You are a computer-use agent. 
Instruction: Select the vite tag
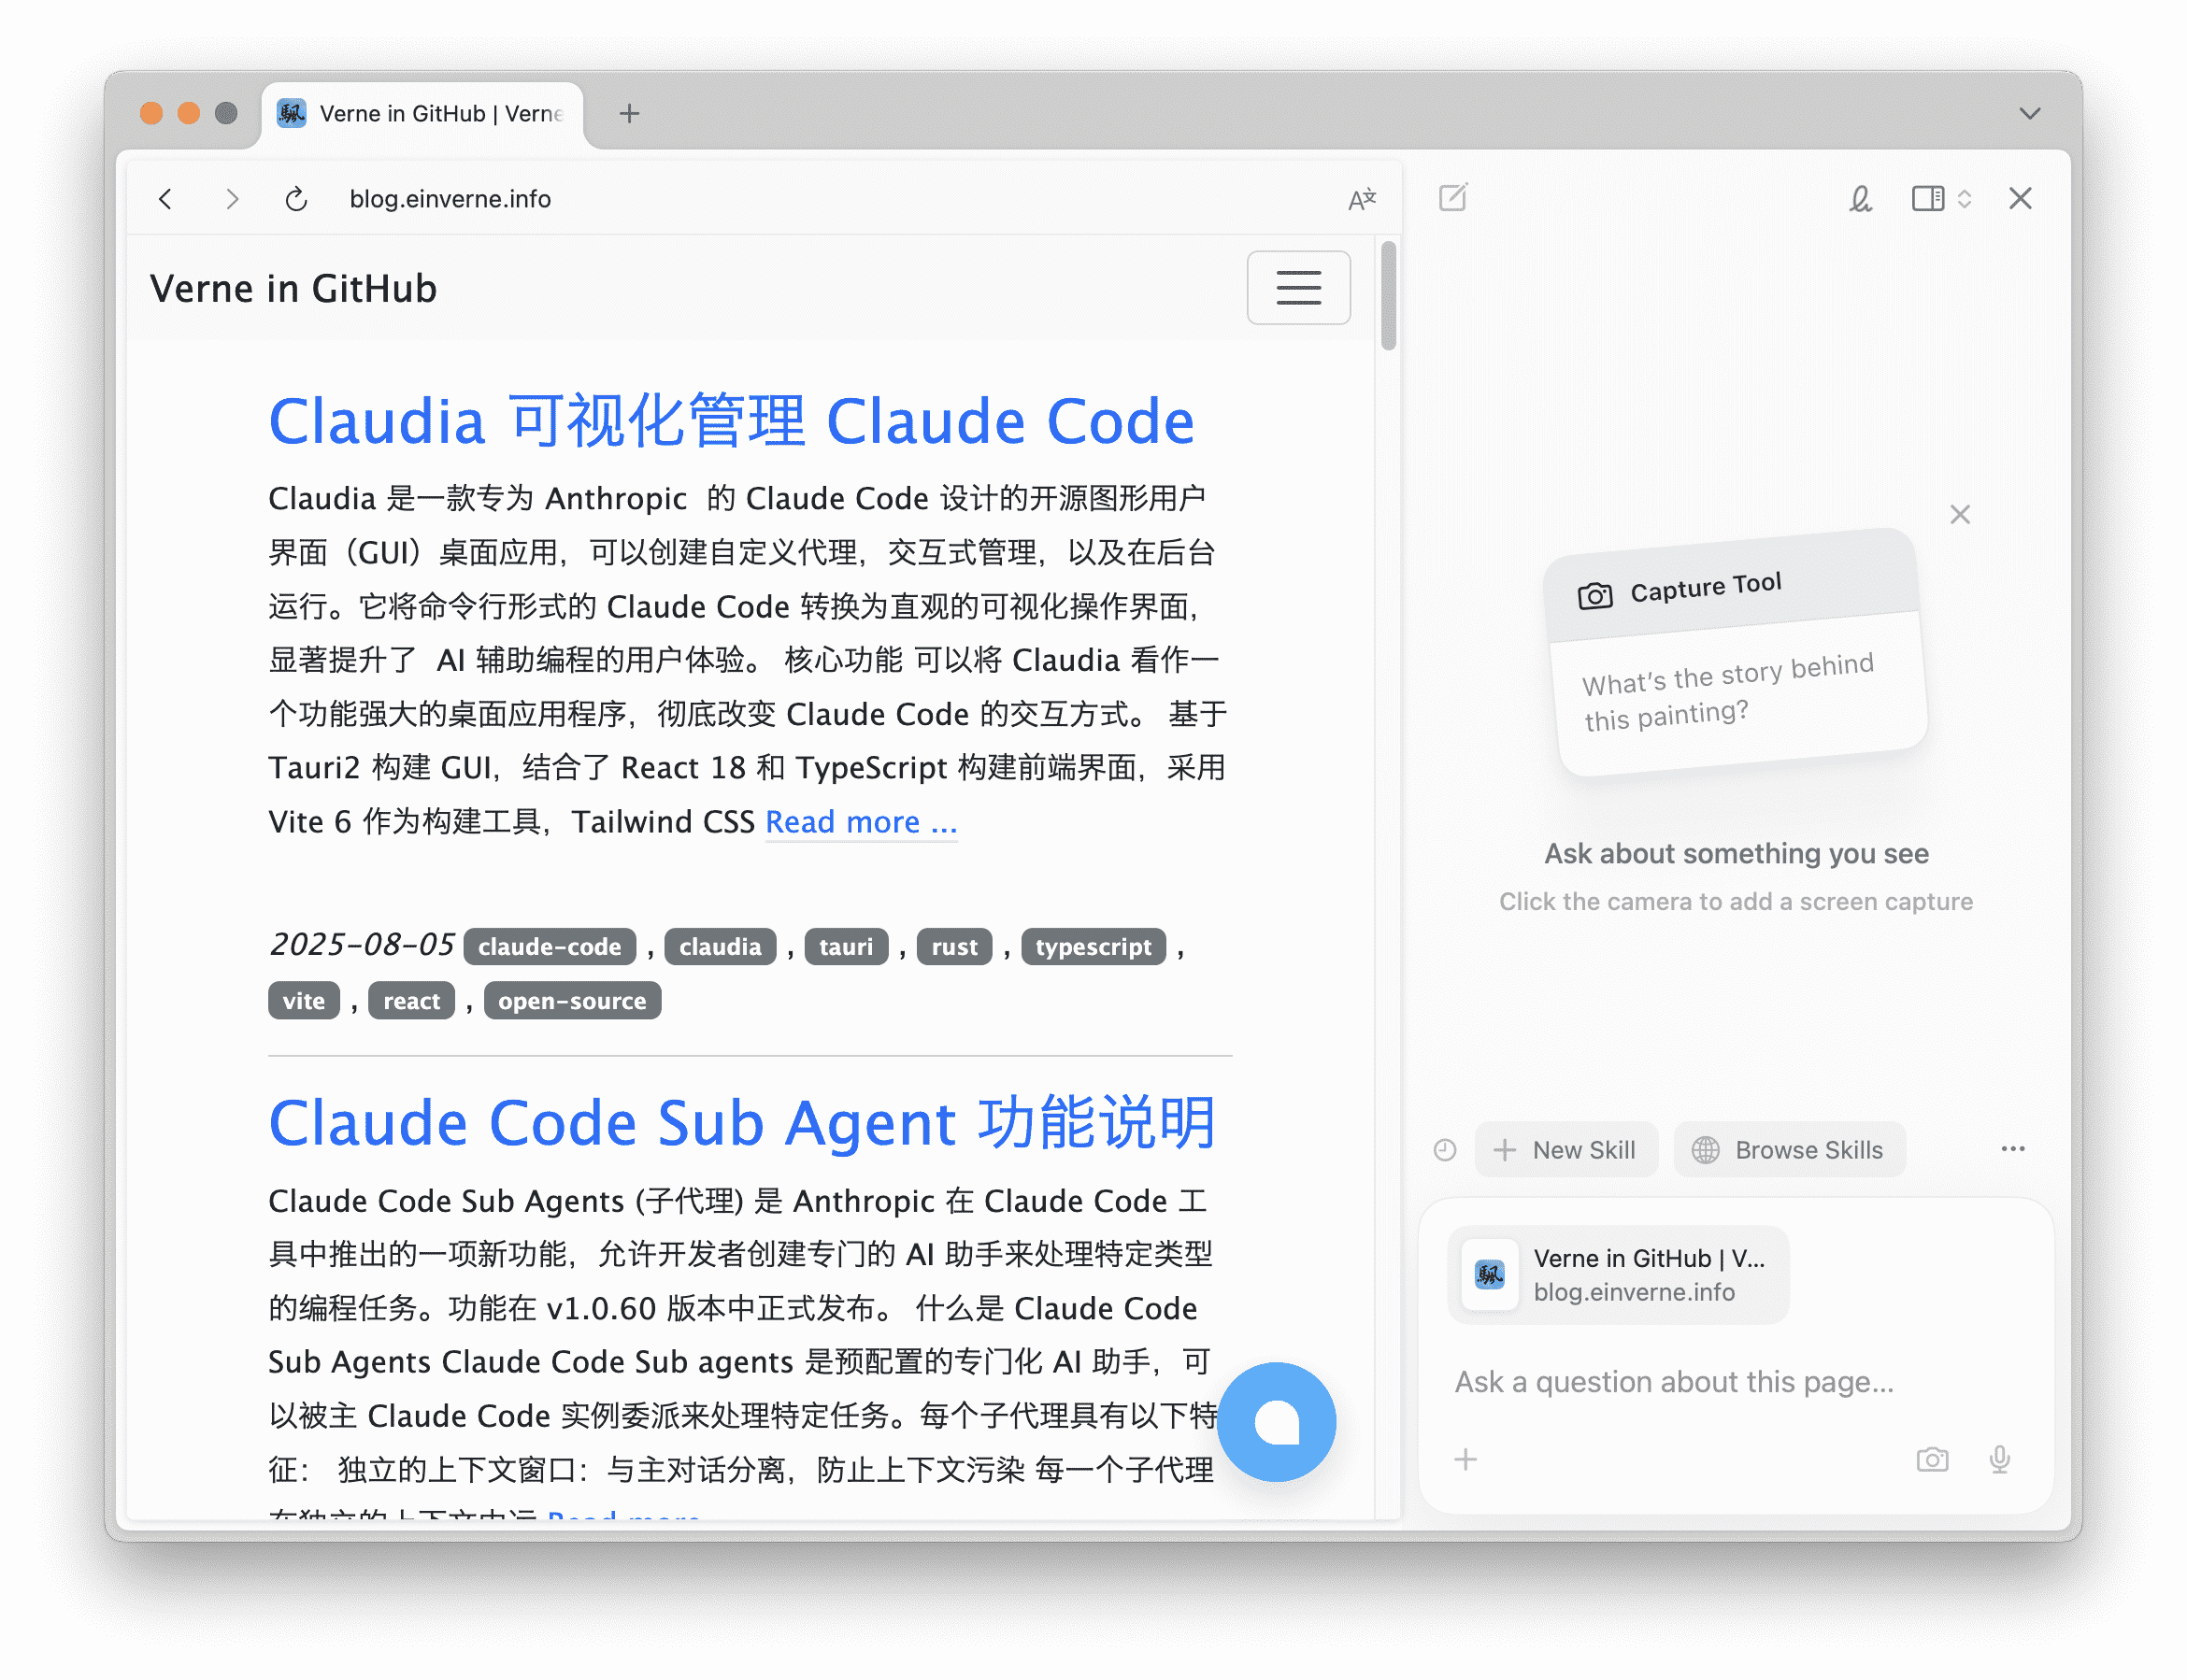pos(303,1000)
